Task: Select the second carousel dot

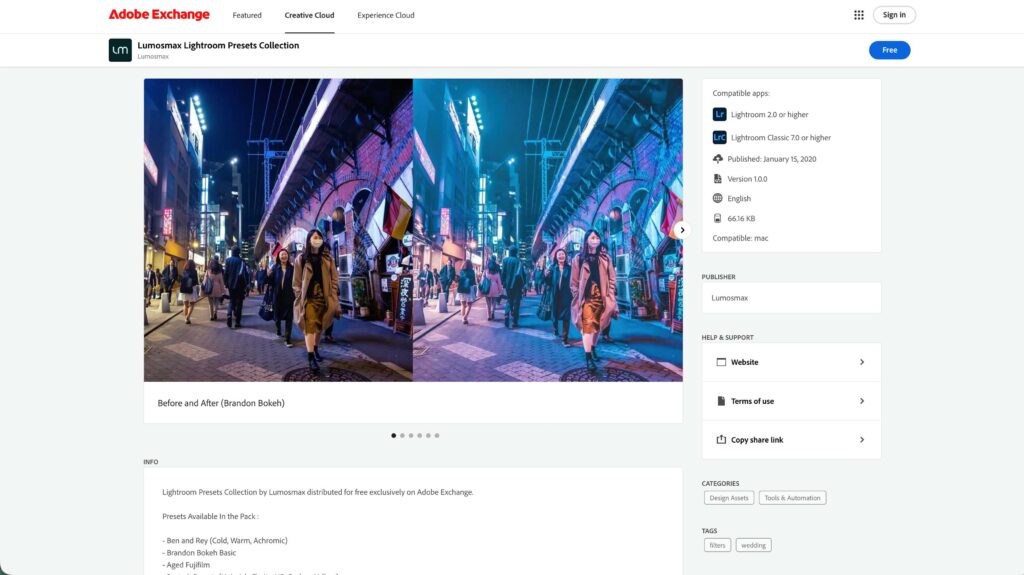Action: [x=402, y=435]
